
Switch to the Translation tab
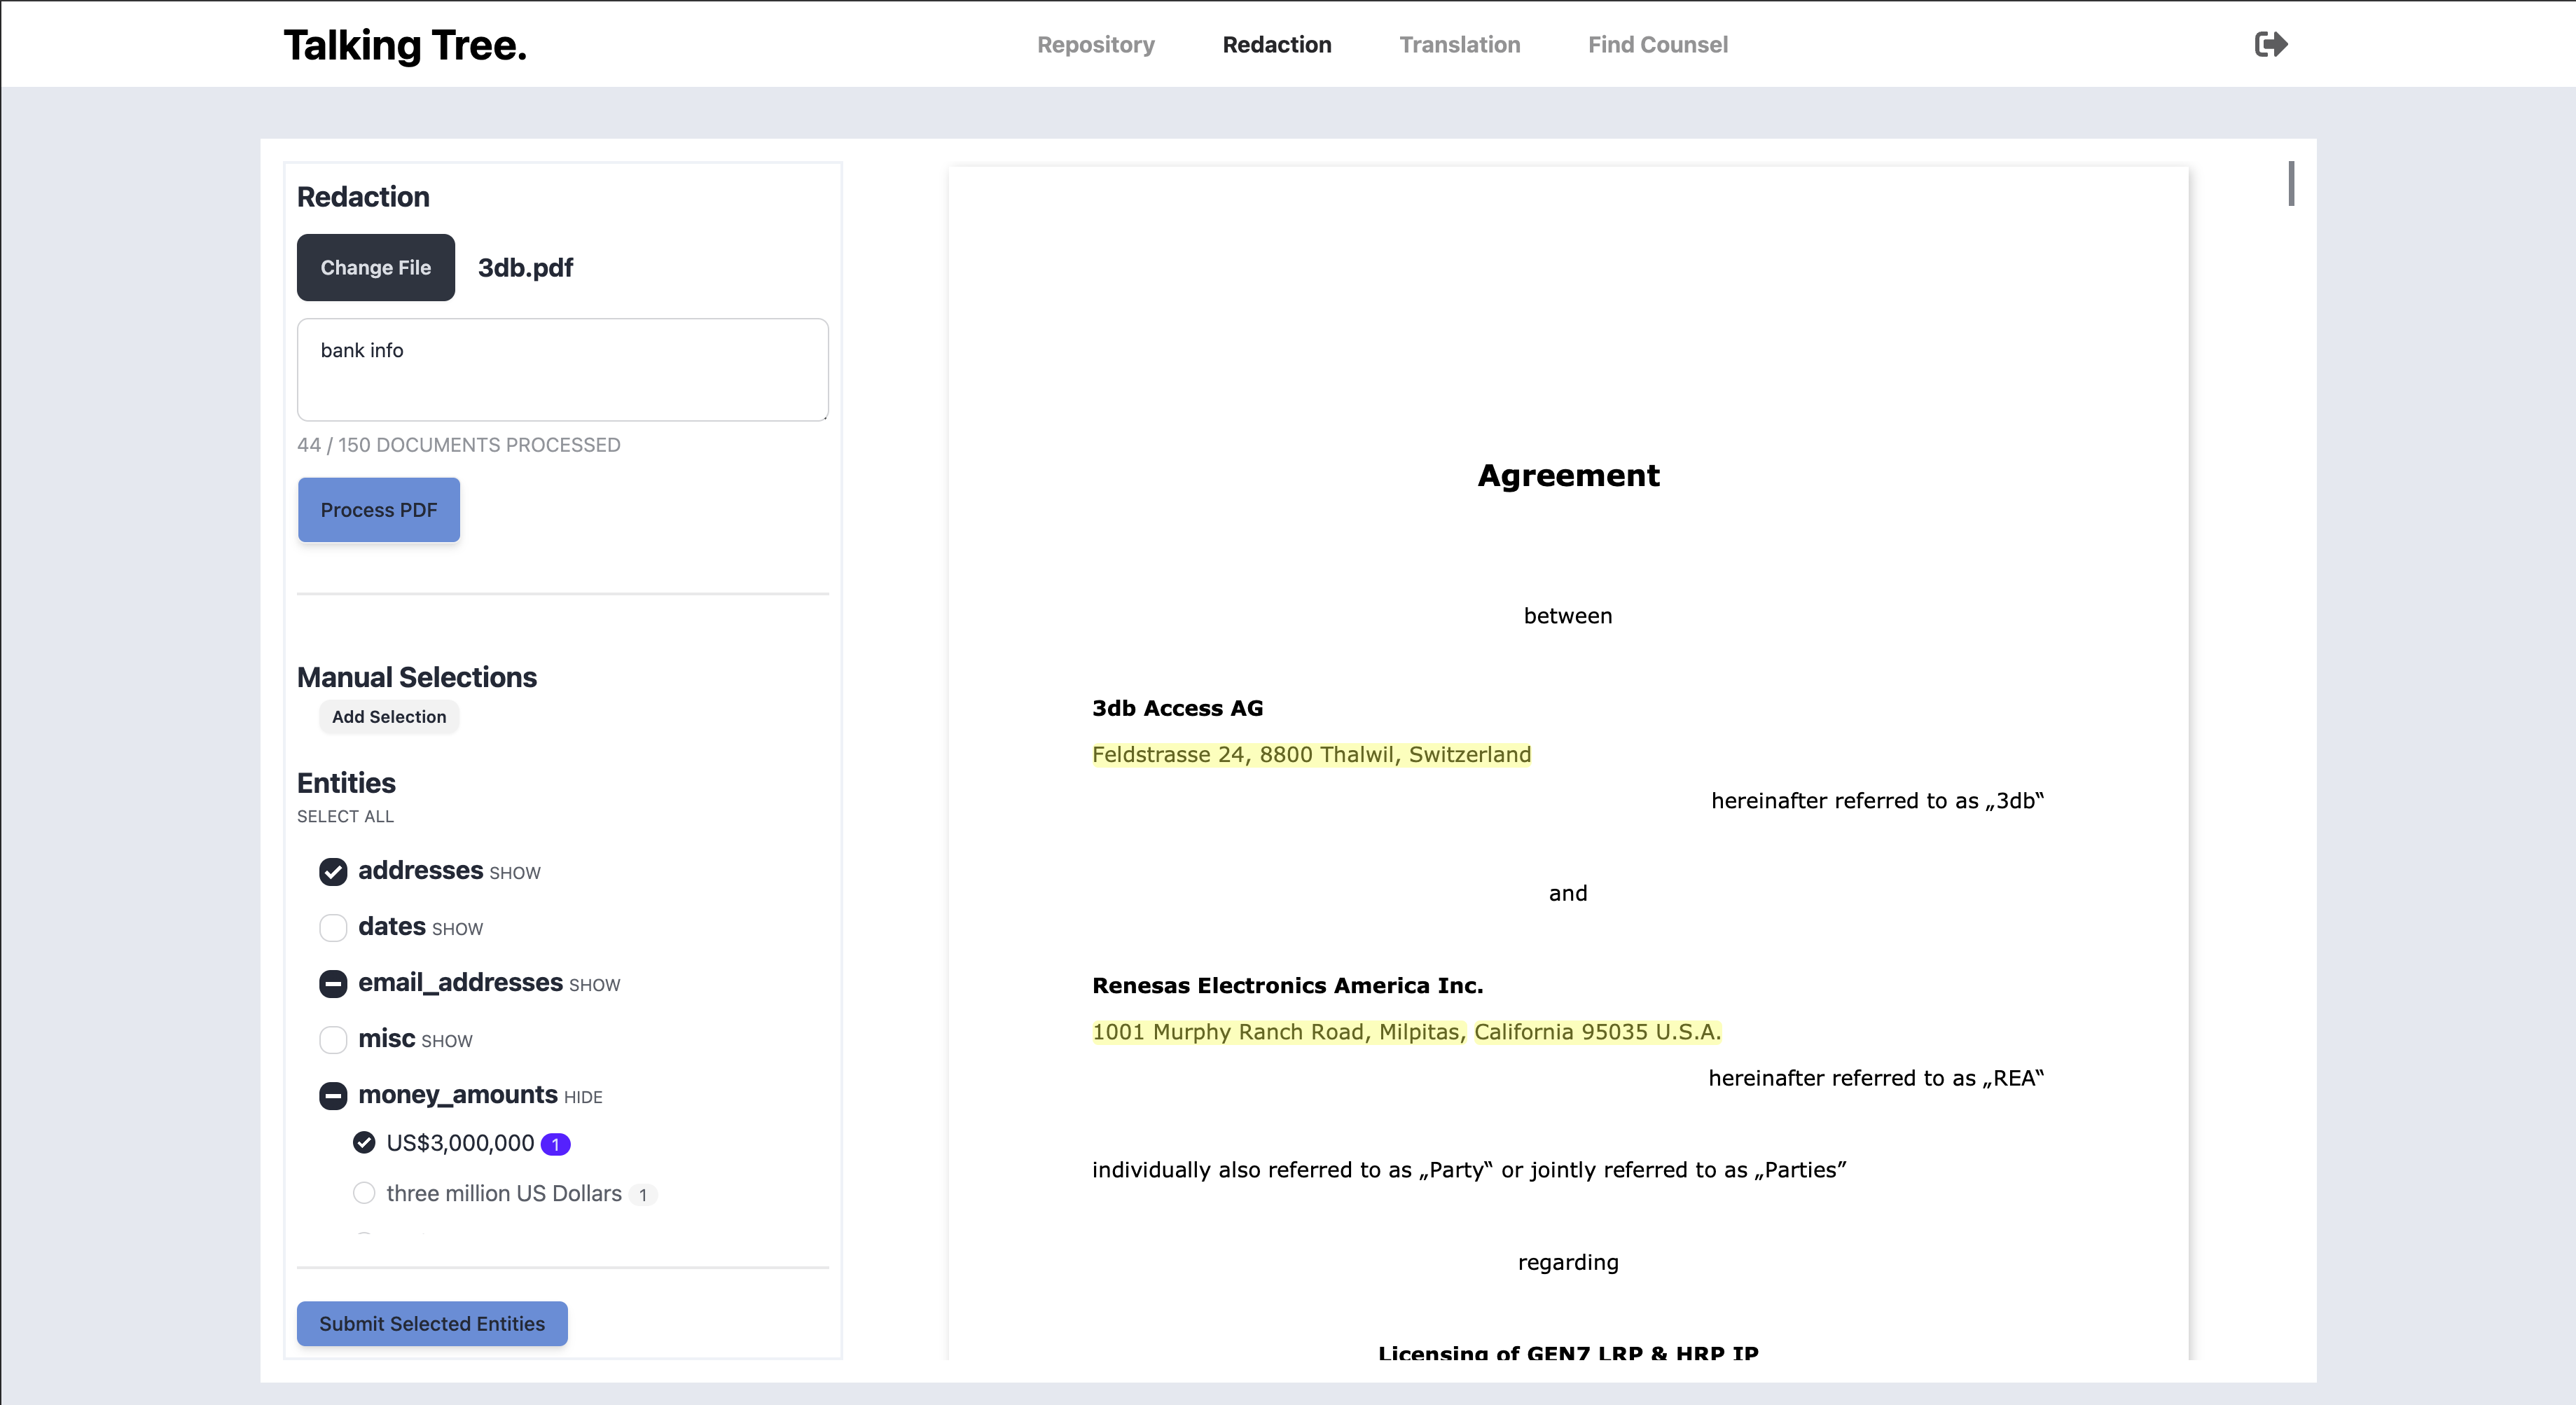tap(1459, 45)
